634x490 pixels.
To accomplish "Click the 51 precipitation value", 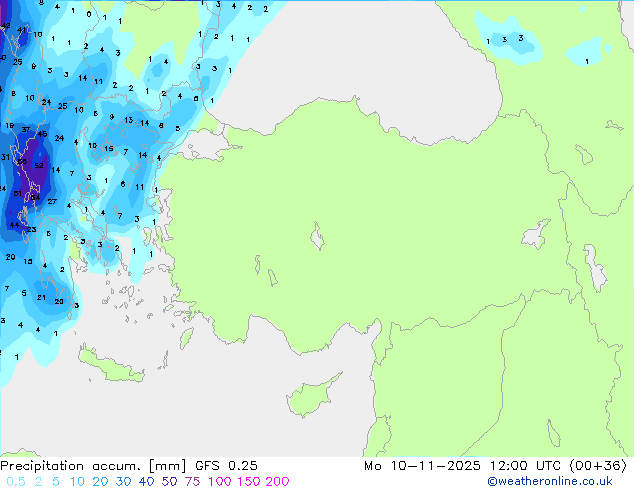I will click(17, 194).
